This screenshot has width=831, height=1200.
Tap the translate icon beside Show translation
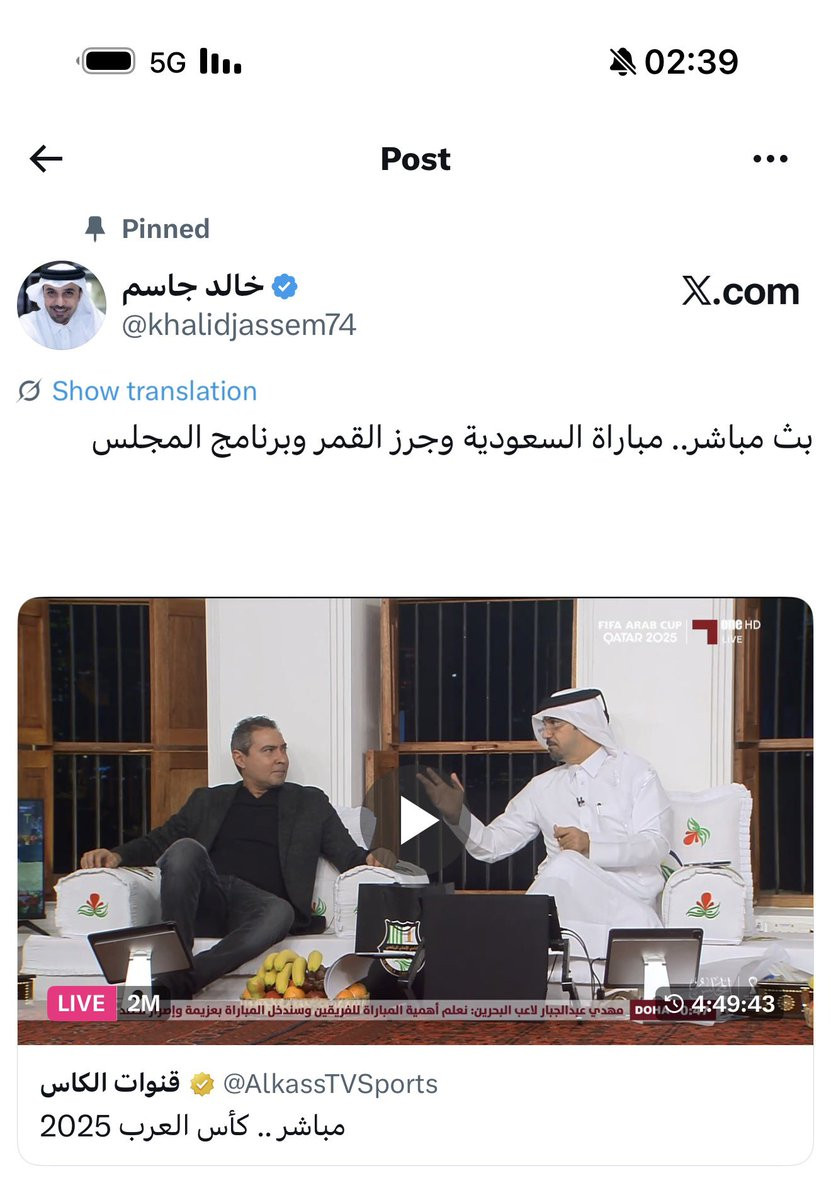click(30, 391)
